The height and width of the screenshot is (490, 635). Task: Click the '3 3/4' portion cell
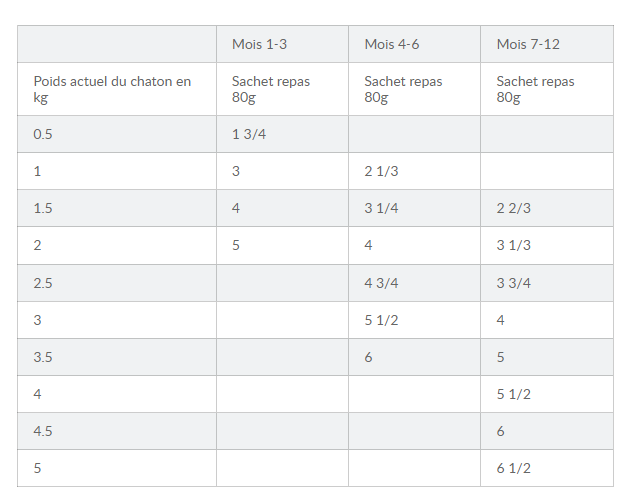[513, 283]
